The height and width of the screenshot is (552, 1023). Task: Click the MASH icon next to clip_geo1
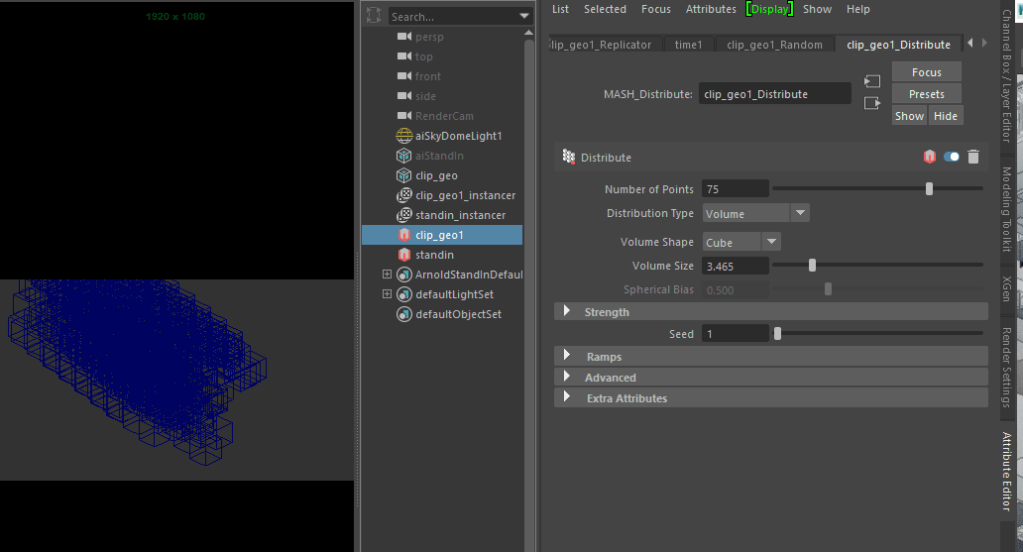[405, 235]
